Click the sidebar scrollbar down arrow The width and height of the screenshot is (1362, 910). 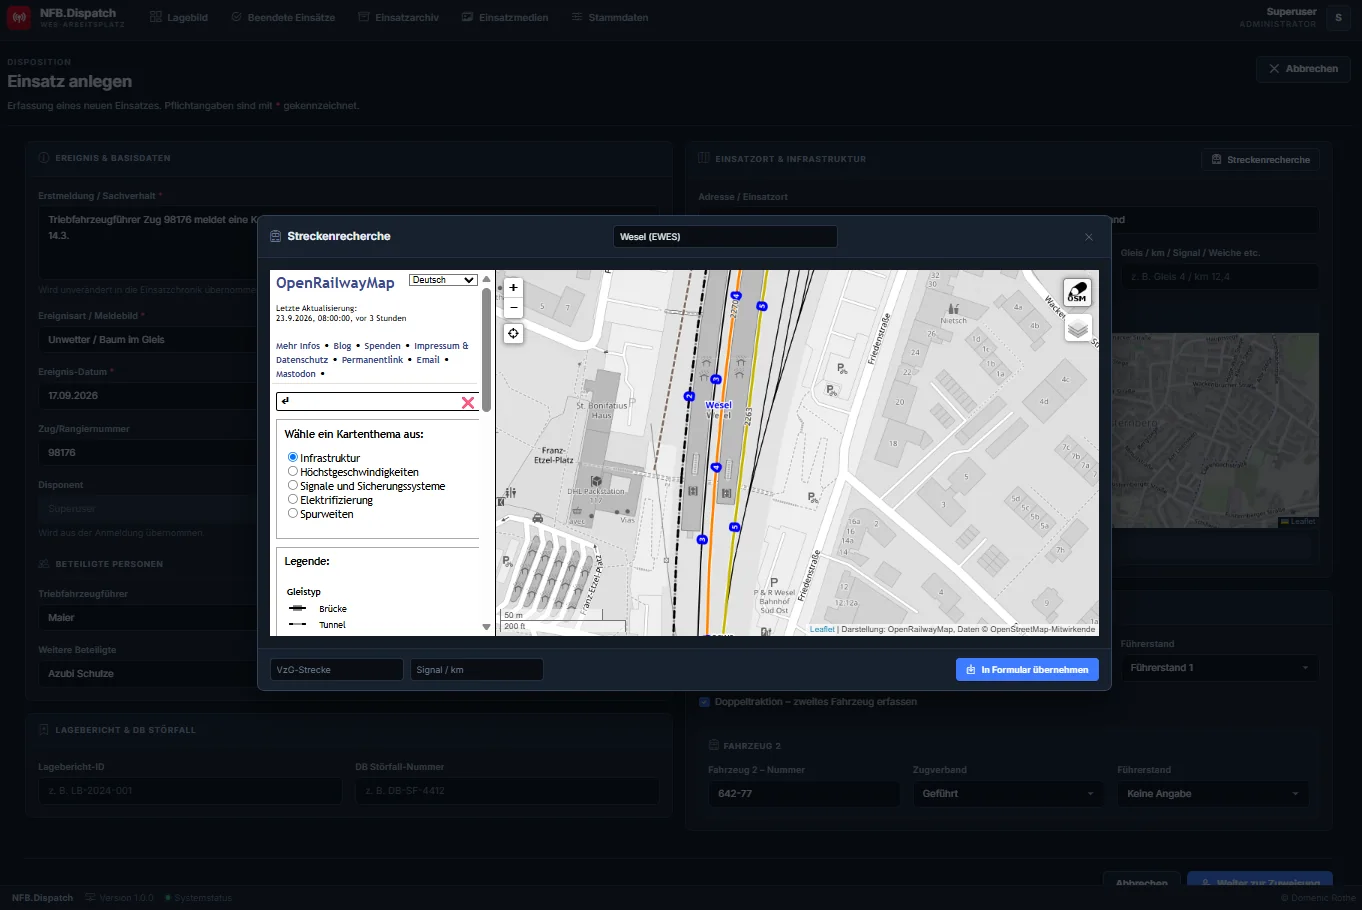click(487, 627)
